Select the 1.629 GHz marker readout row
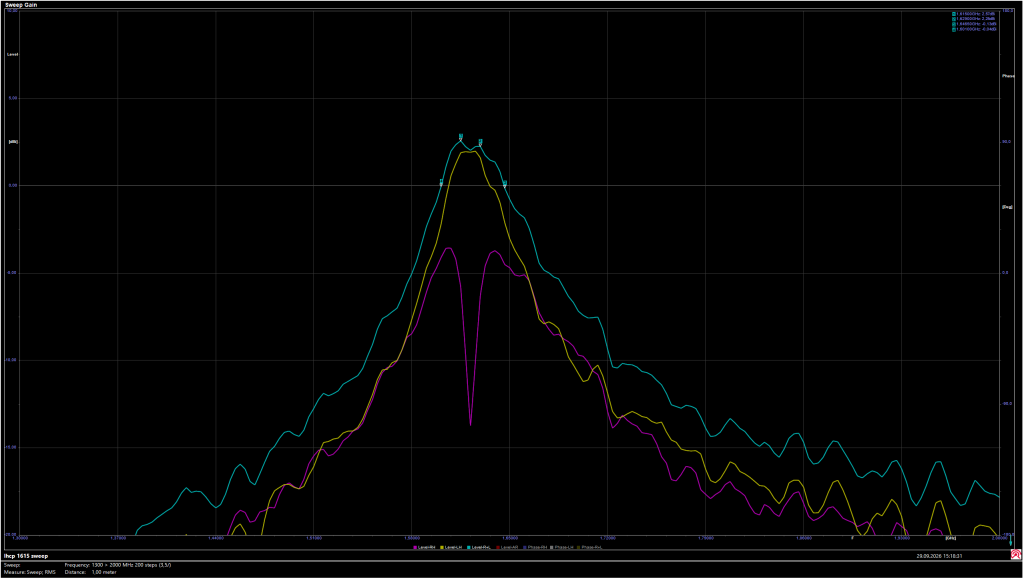 click(x=974, y=18)
